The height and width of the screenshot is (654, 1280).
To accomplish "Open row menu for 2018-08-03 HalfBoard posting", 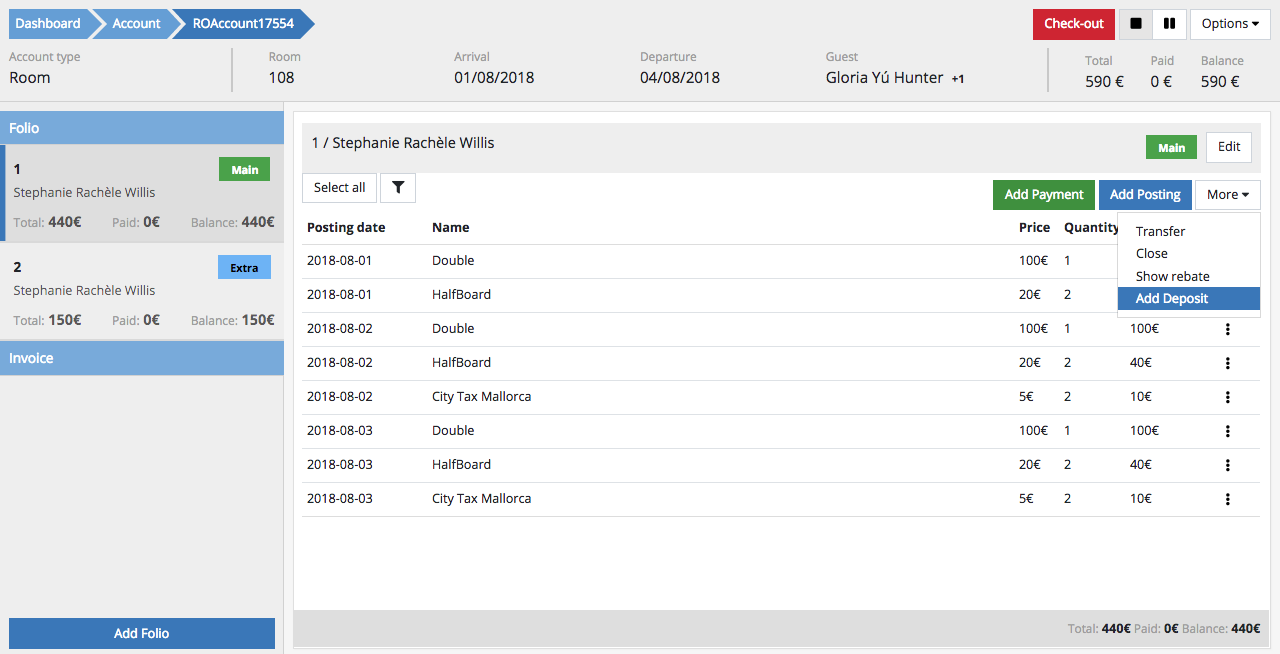I will point(1227,465).
